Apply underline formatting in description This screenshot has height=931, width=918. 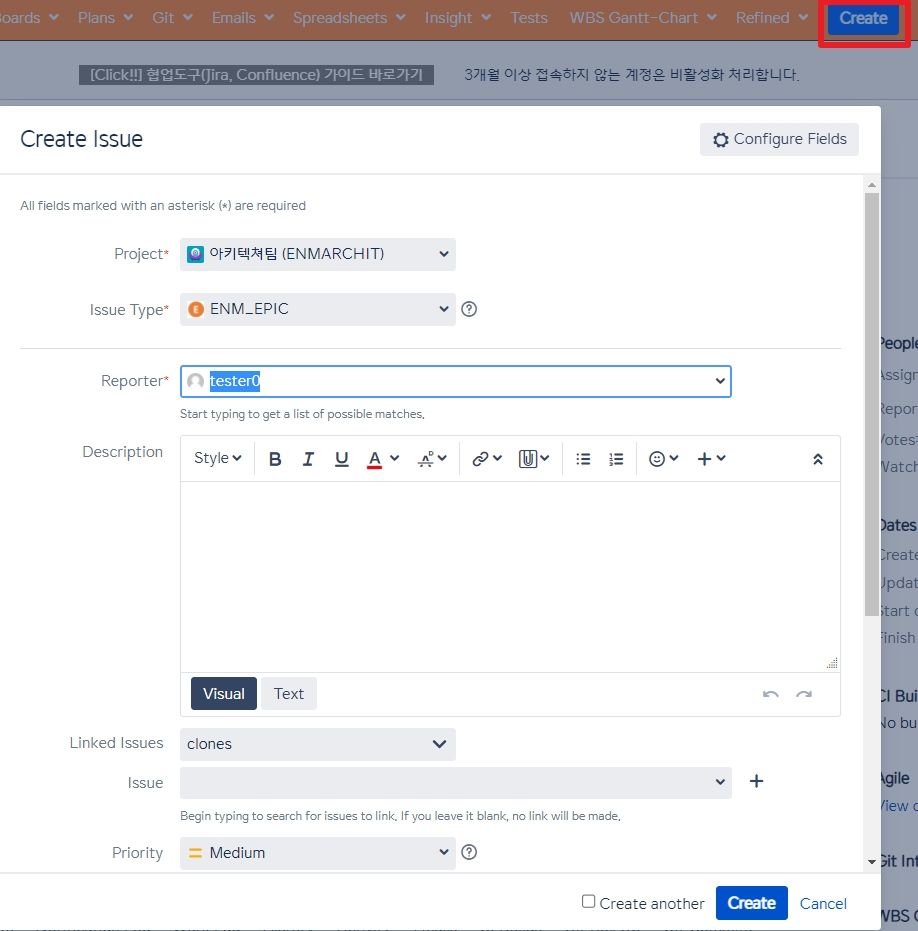click(341, 459)
